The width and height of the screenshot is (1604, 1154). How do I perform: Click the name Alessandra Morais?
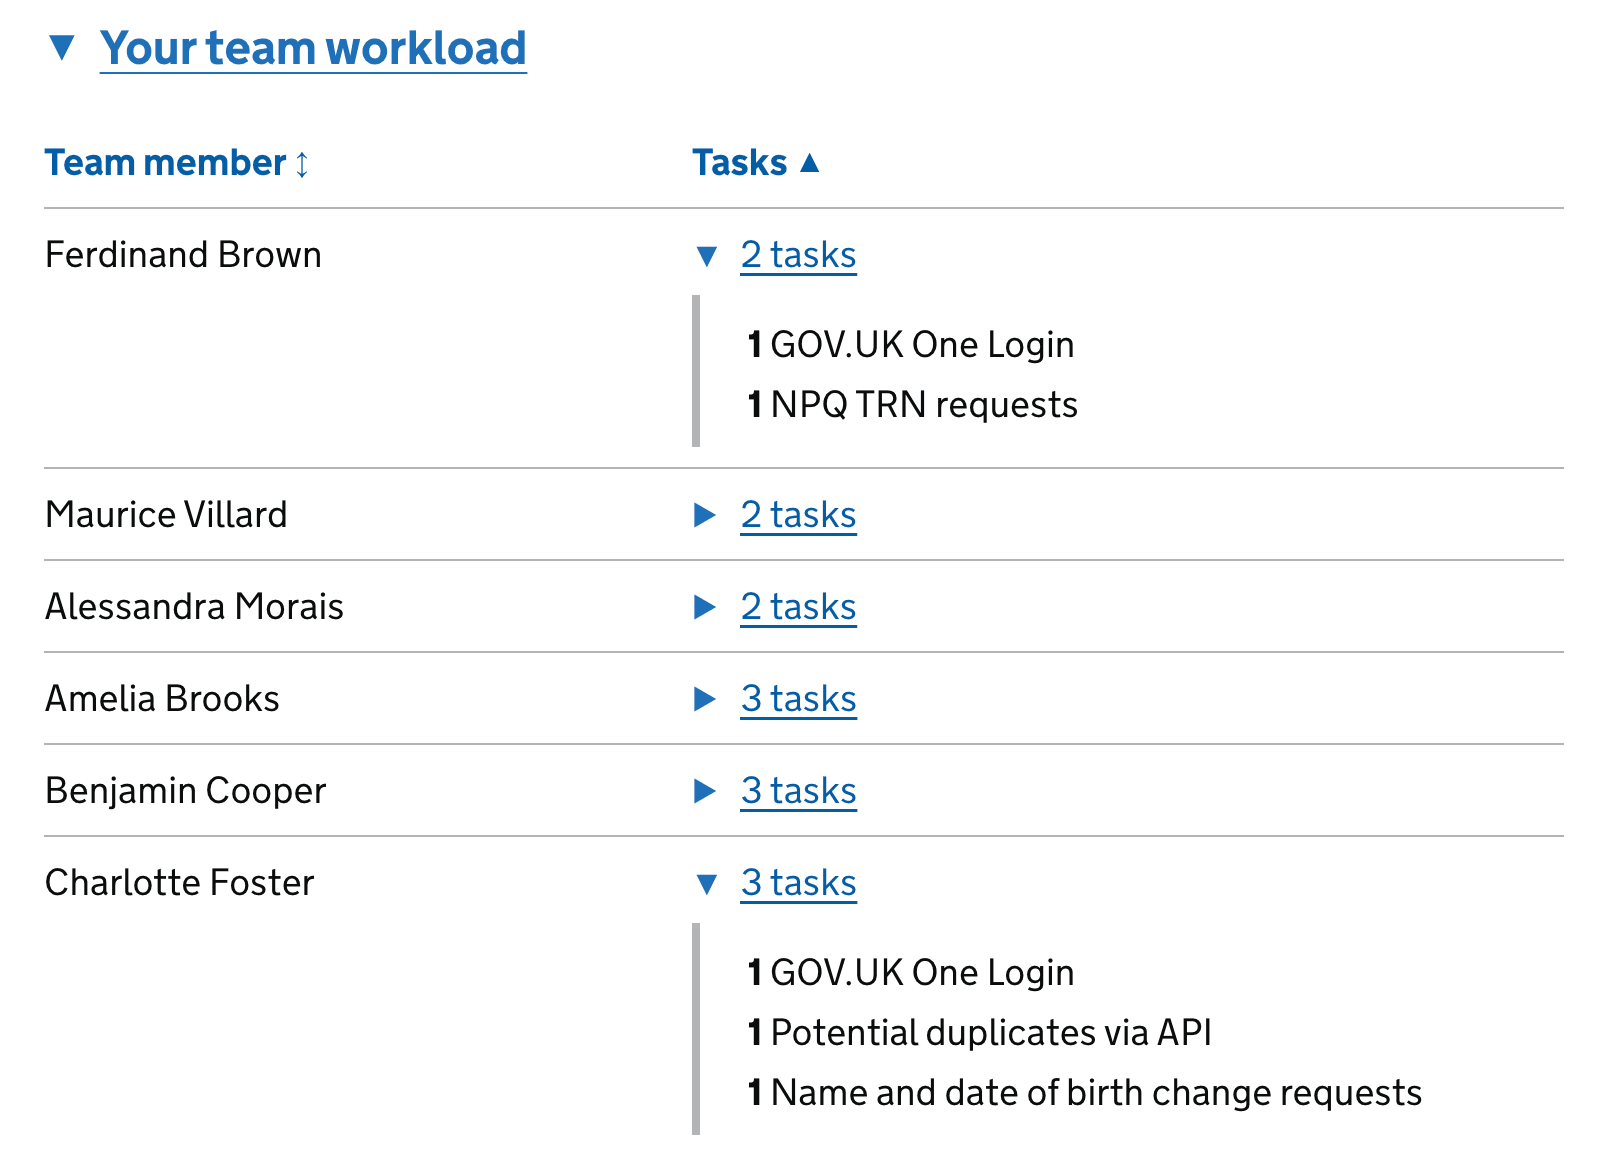194,607
